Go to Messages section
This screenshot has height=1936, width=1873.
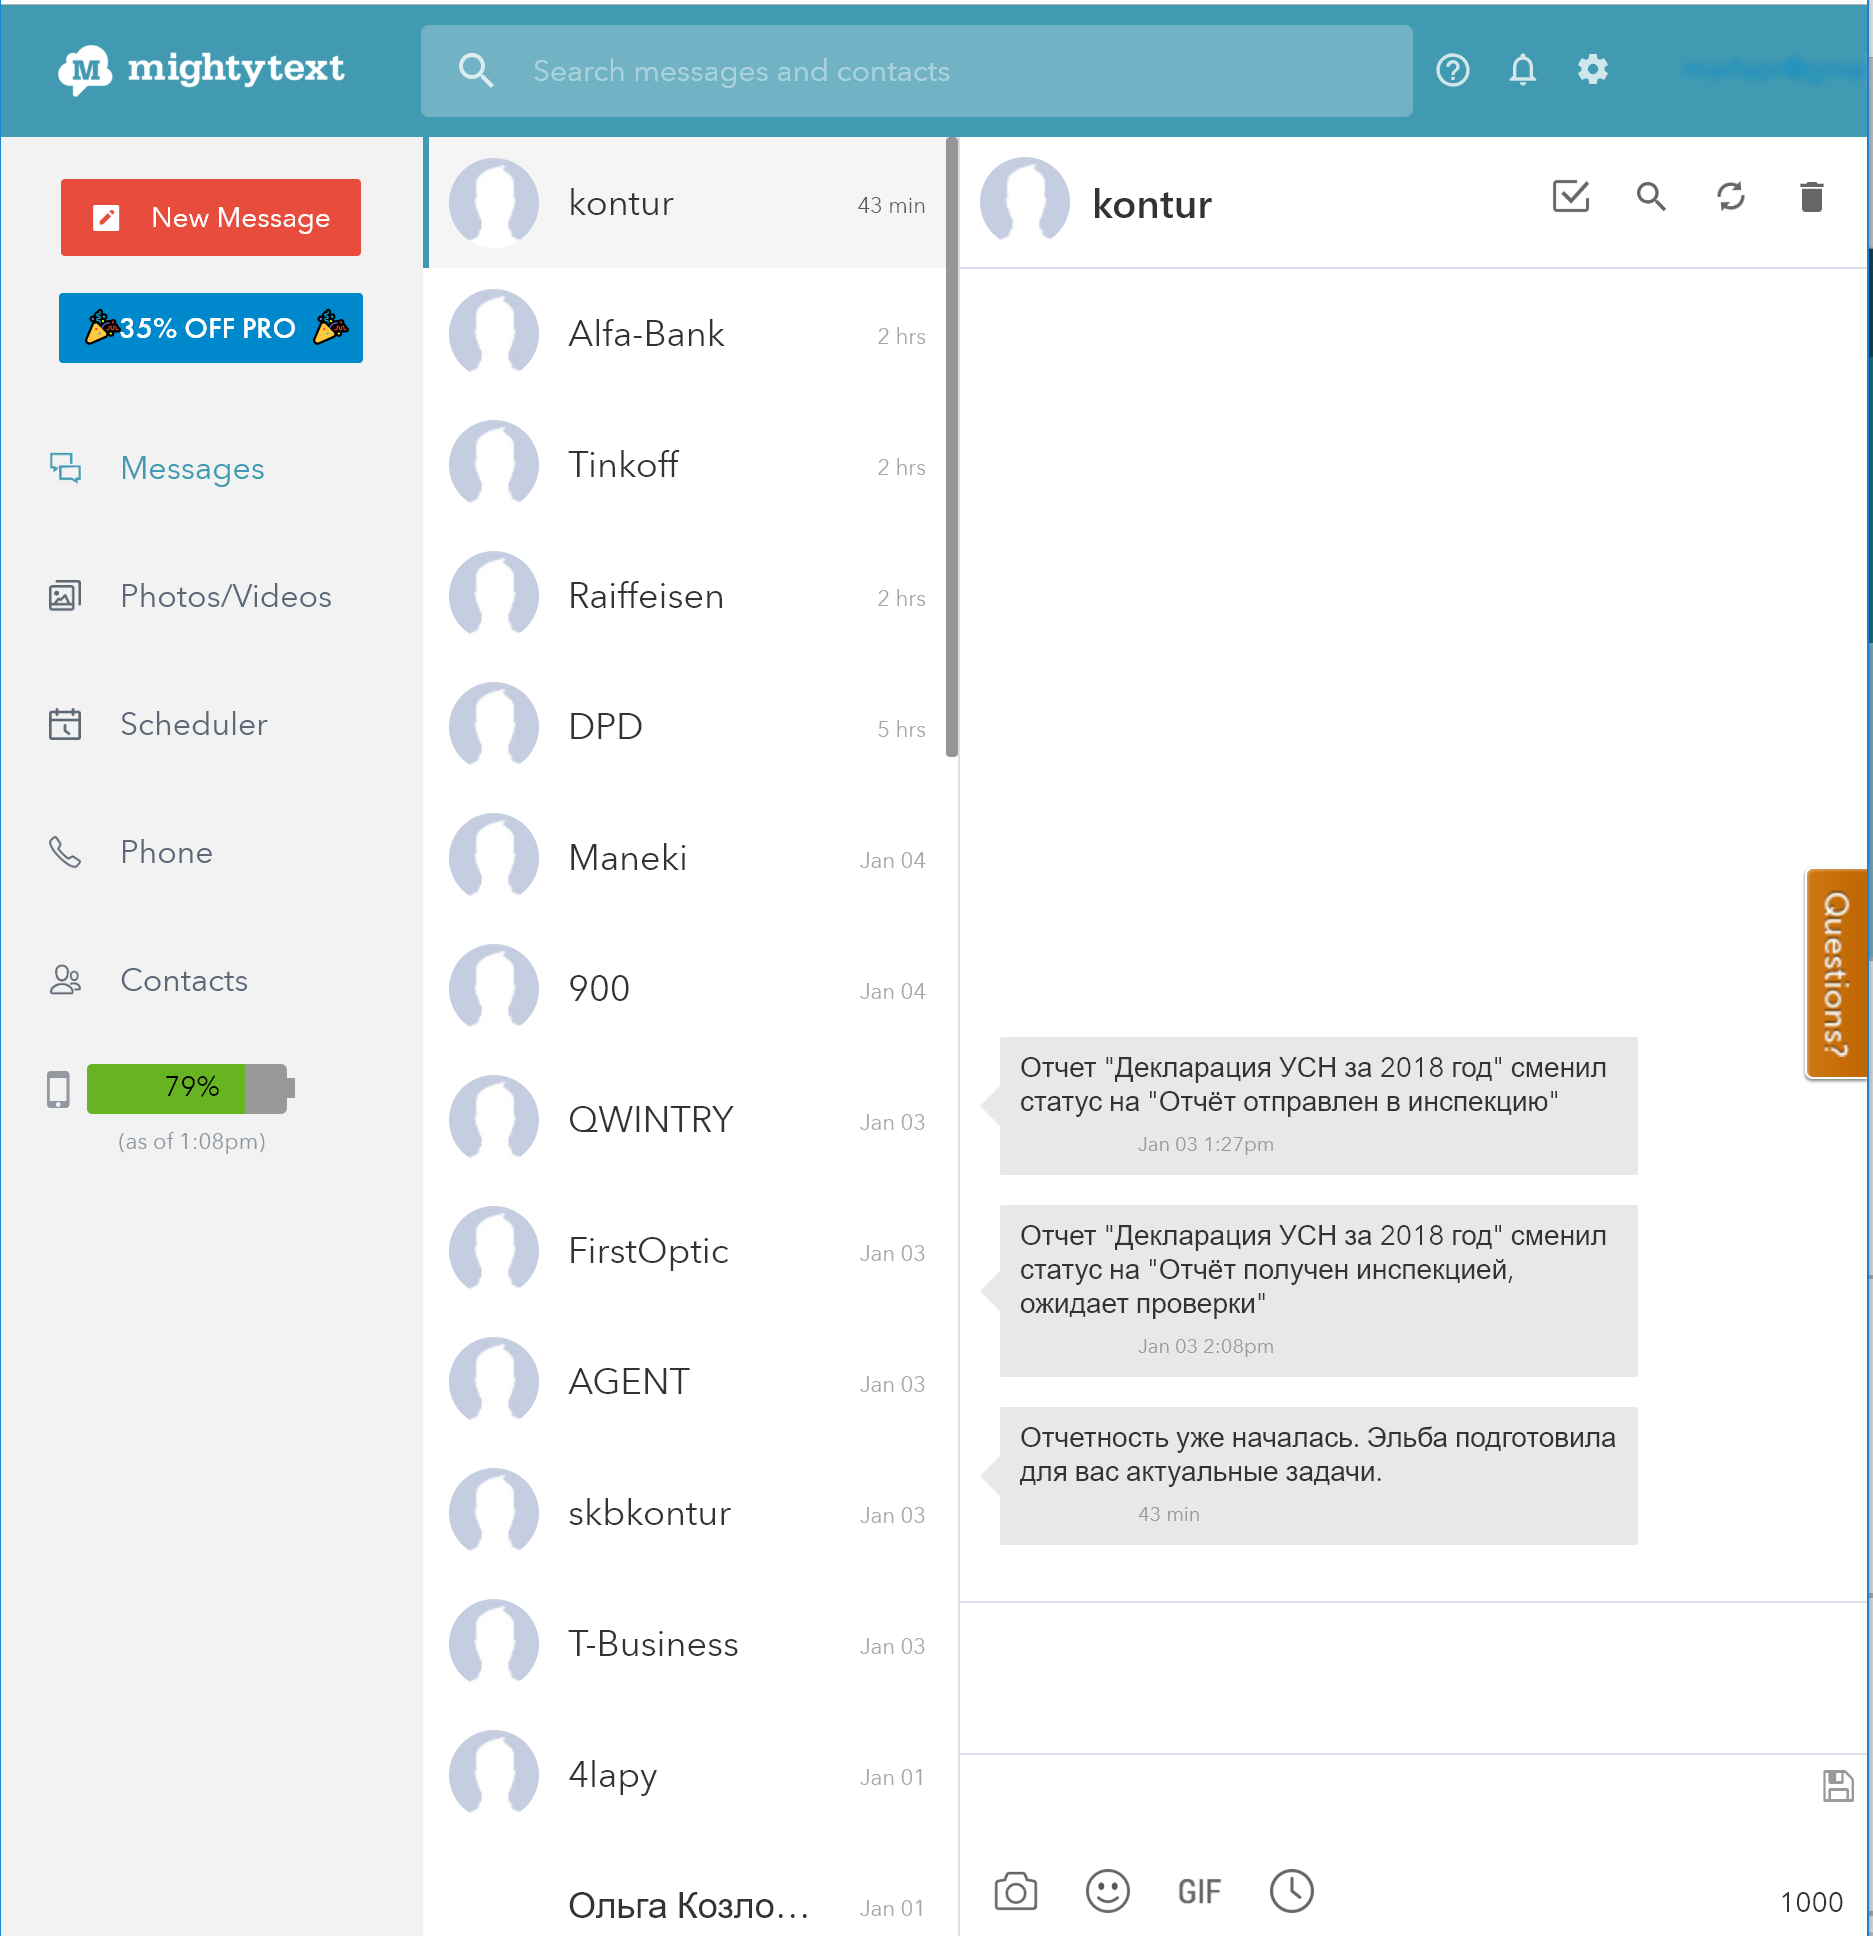(192, 468)
